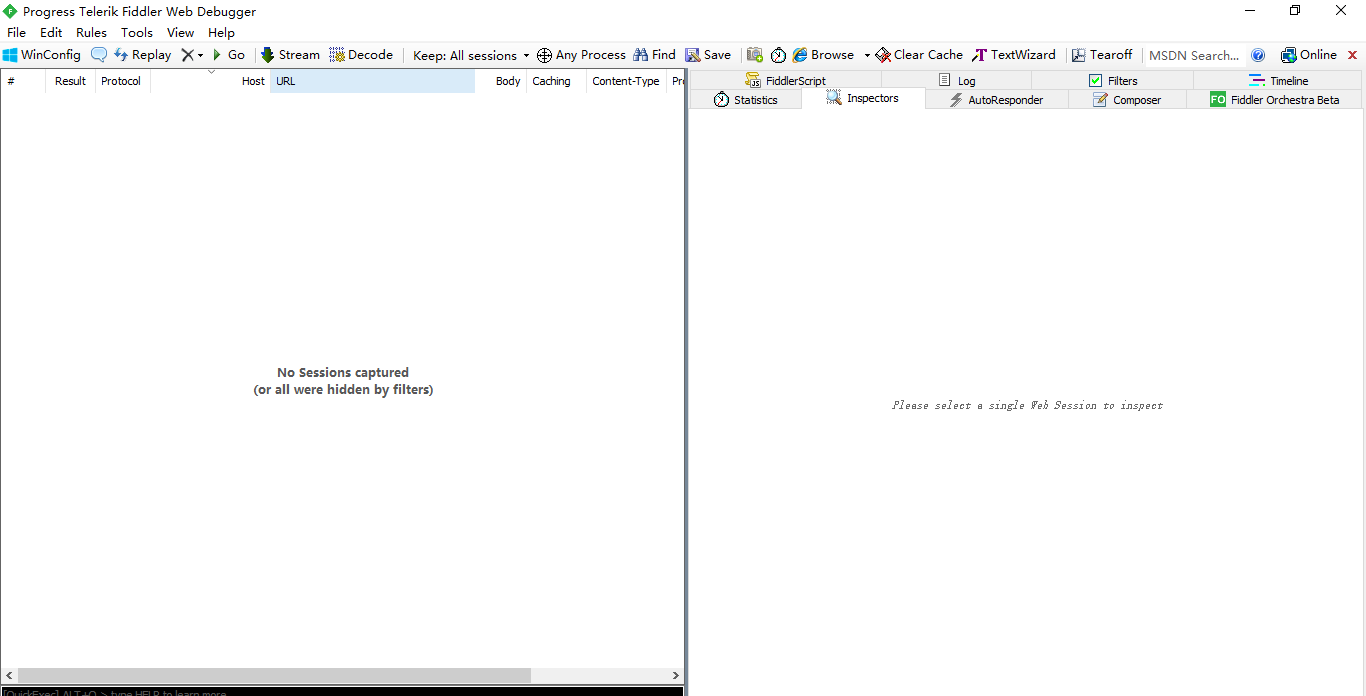Switch to the Filters tab
This screenshot has height=696, width=1366.
1112,80
